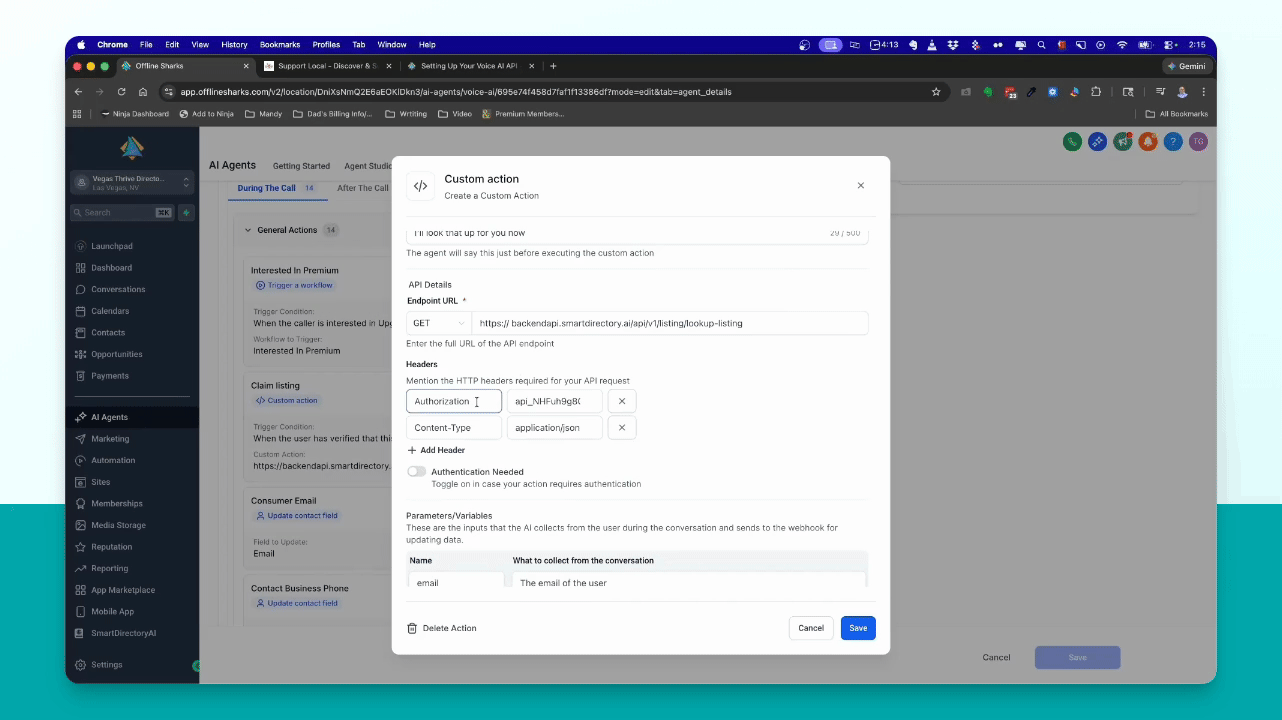Switch to the Support Local browser tab

328,66
